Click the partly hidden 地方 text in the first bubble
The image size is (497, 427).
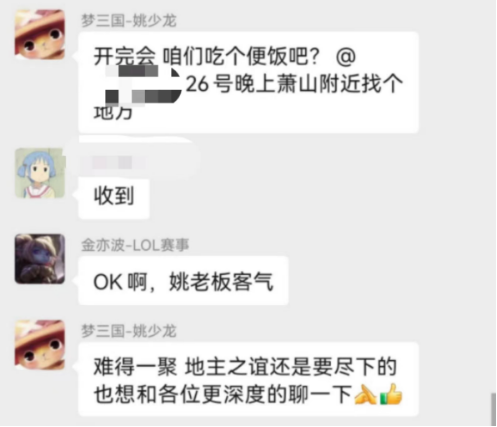tap(113, 113)
